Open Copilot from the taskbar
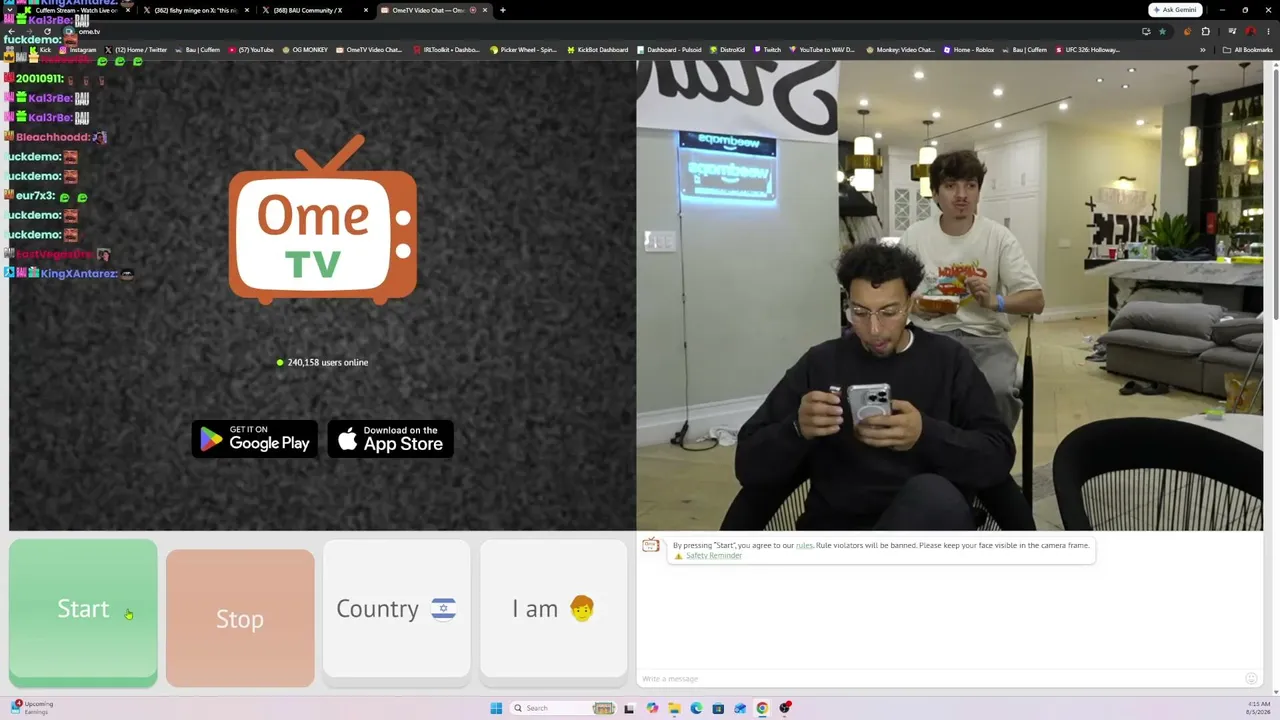1280x720 pixels. coord(653,708)
